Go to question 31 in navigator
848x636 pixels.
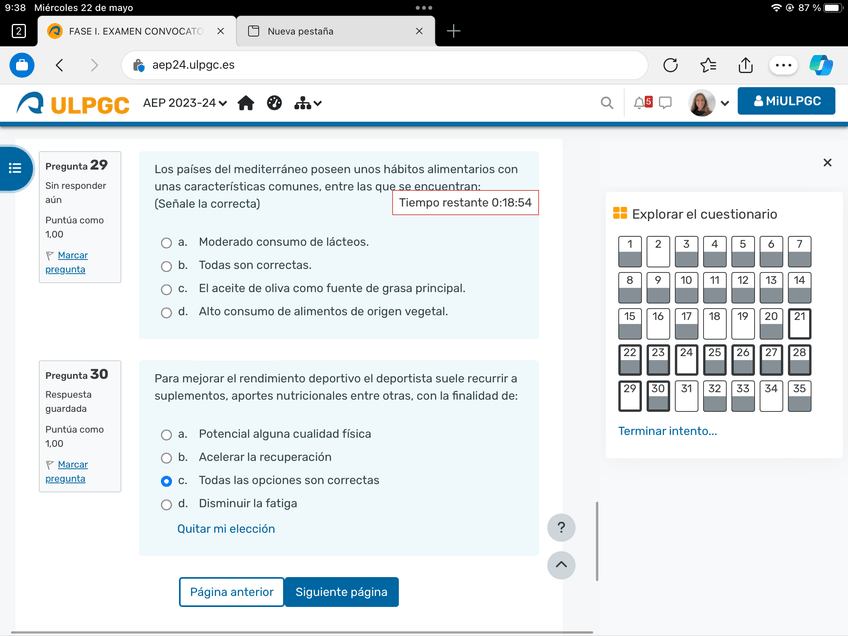(686, 396)
